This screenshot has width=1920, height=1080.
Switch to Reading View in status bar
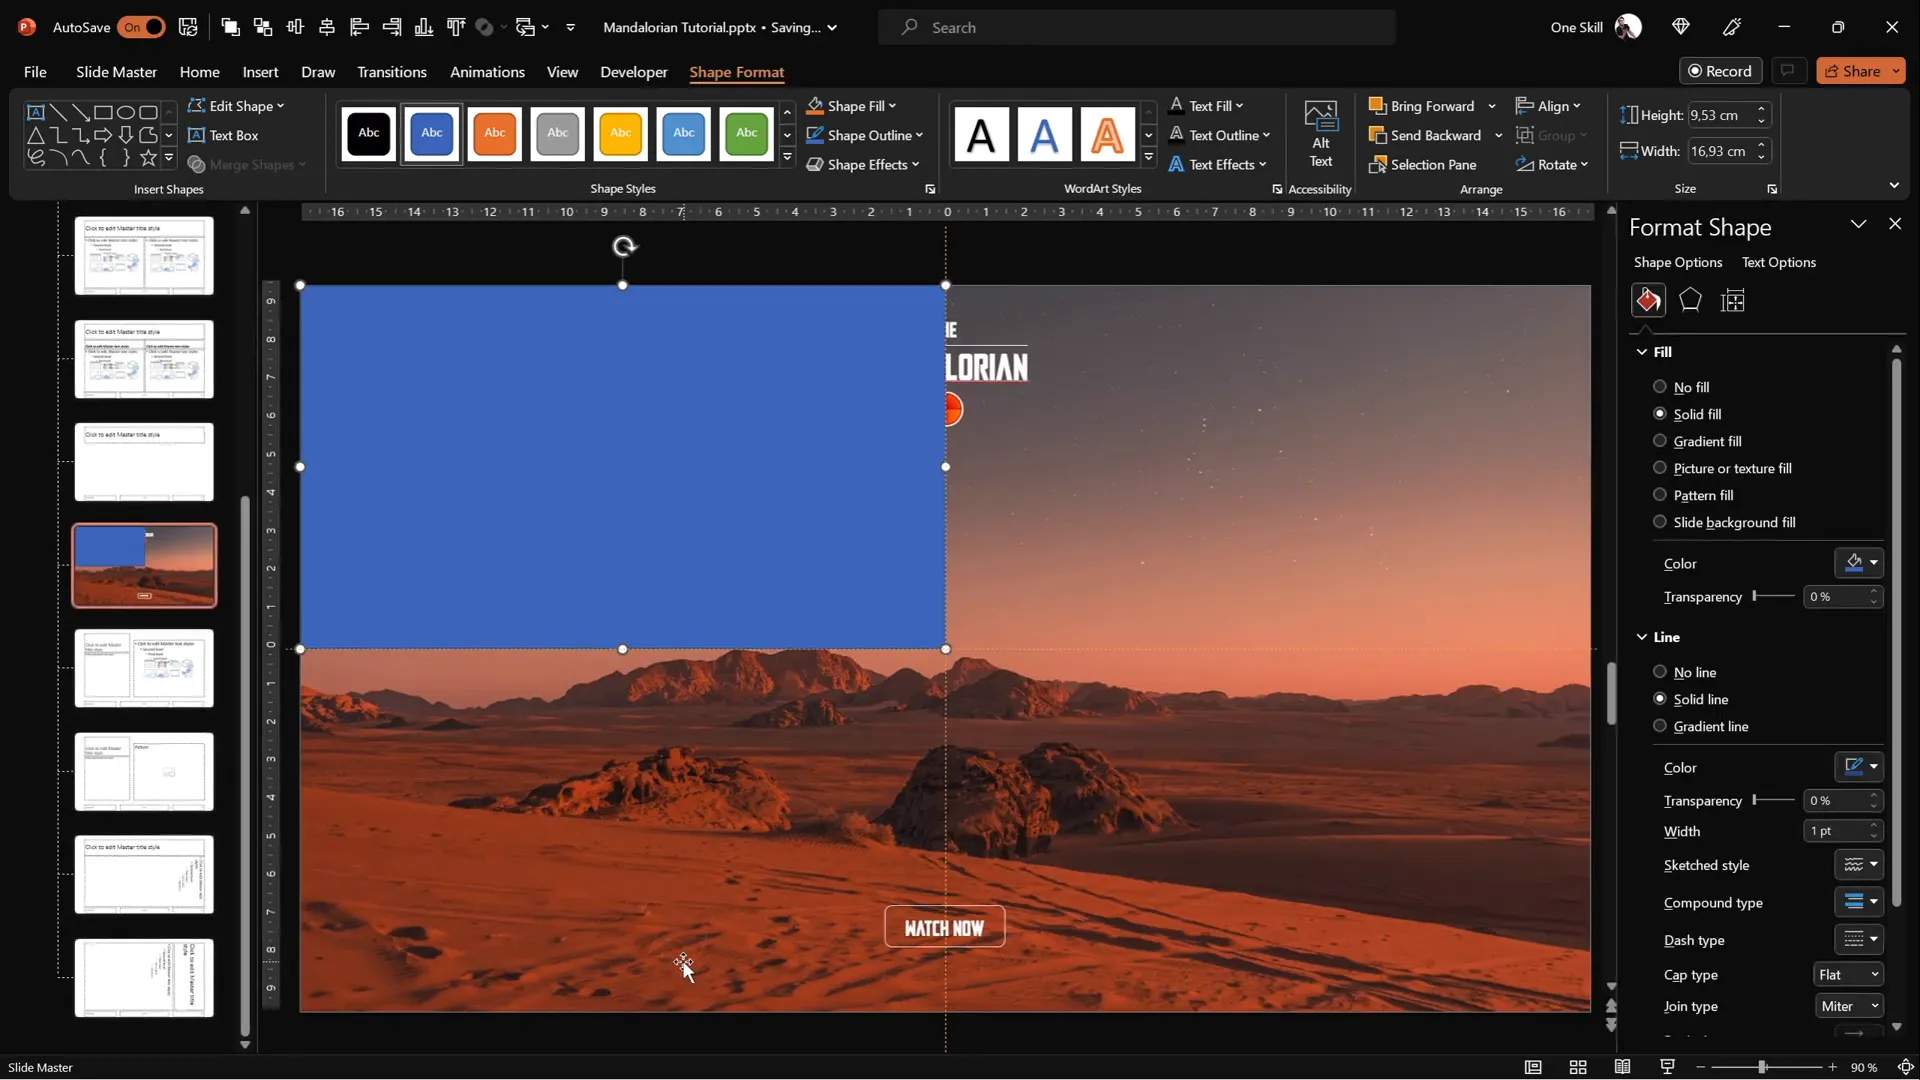(1622, 1067)
